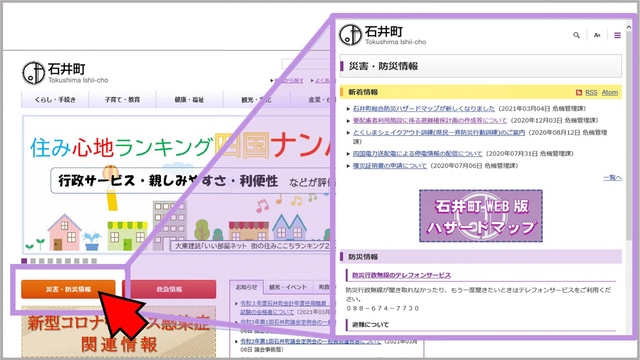The image size is (640, 360).
Task: Open the くらし・手続き menu
Action: 55,99
